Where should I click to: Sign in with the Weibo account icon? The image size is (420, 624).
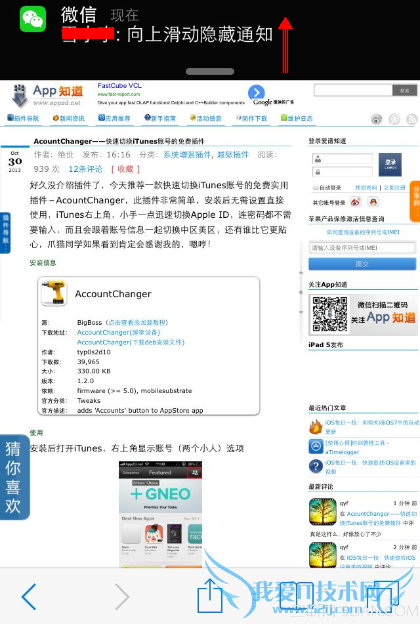coord(356,202)
